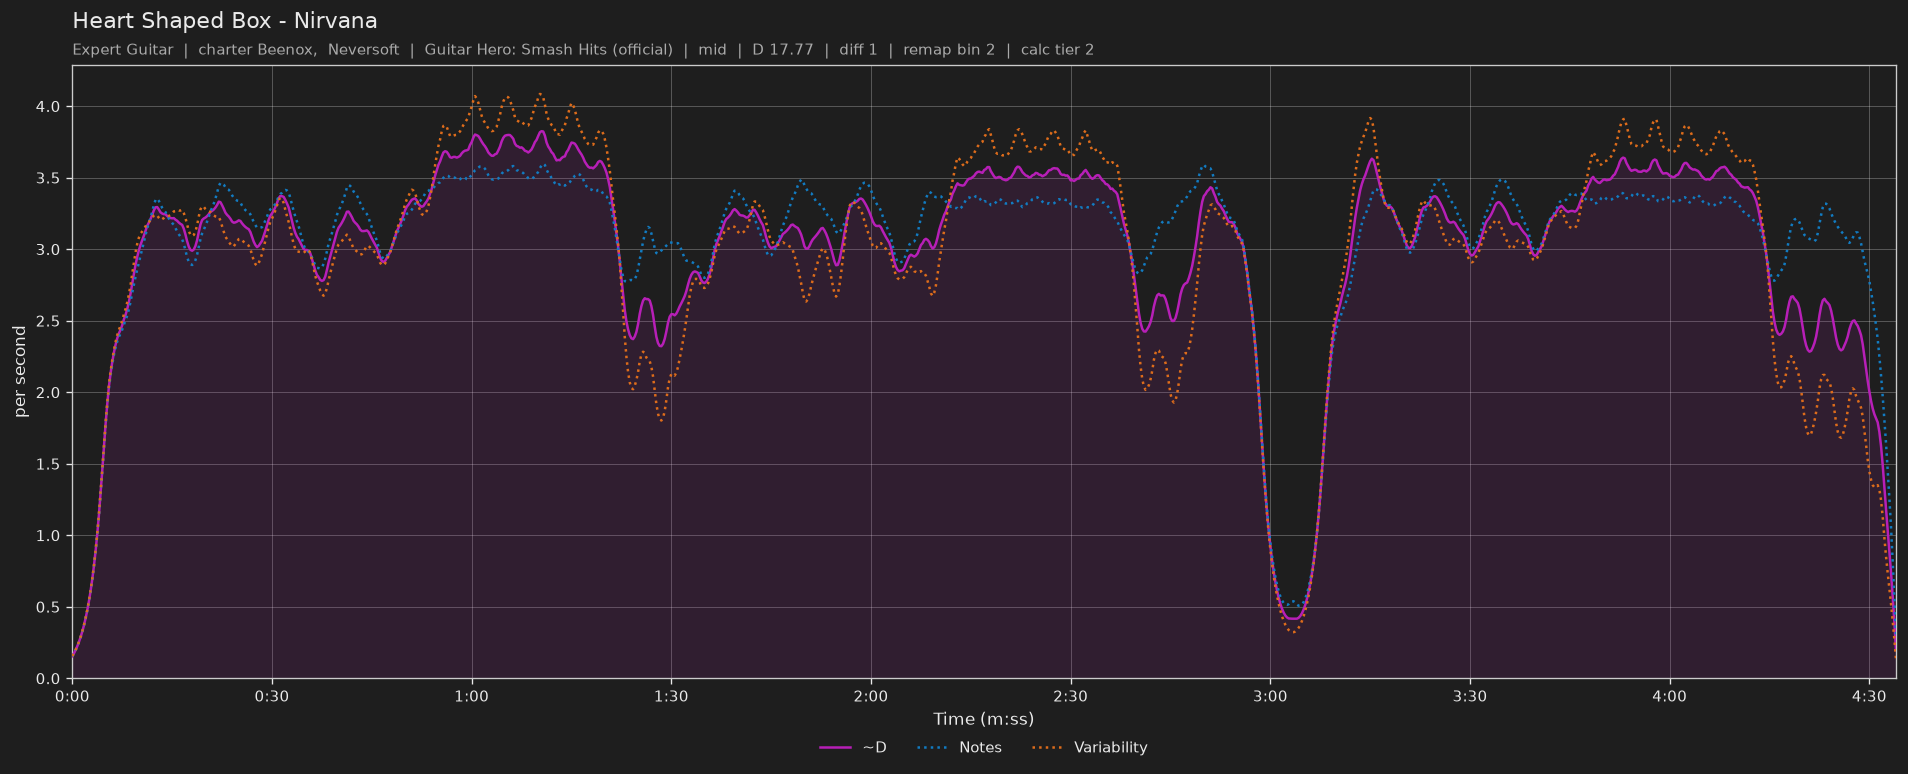Image resolution: width=1908 pixels, height=774 pixels.
Task: Click the 2:00 x-axis tick label
Action: tap(871, 696)
